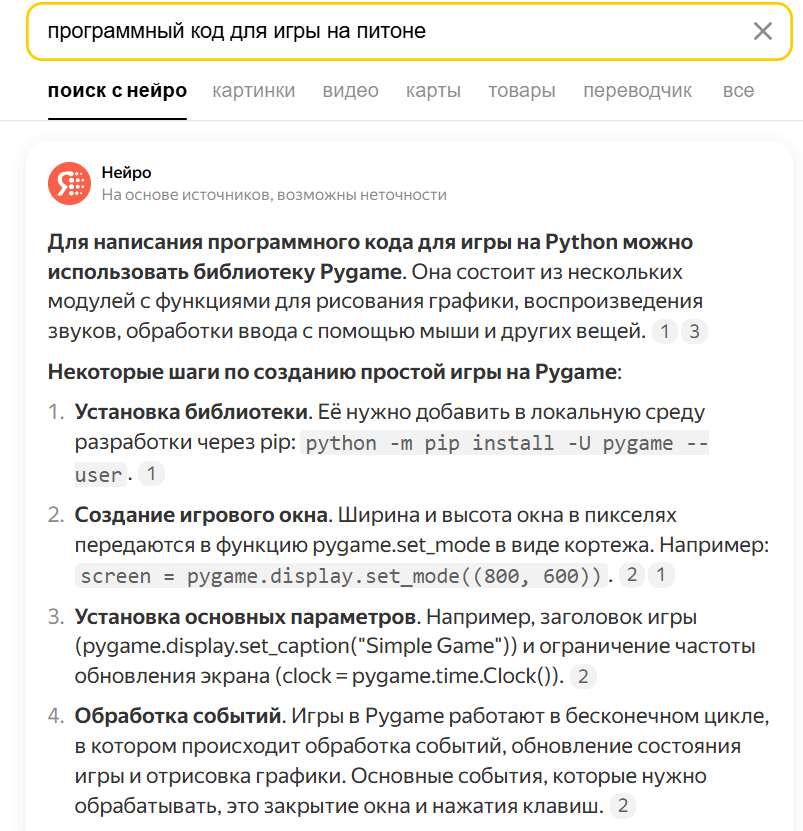Go to the "карты" tab
Image resolution: width=803 pixels, height=831 pixels.
[433, 91]
